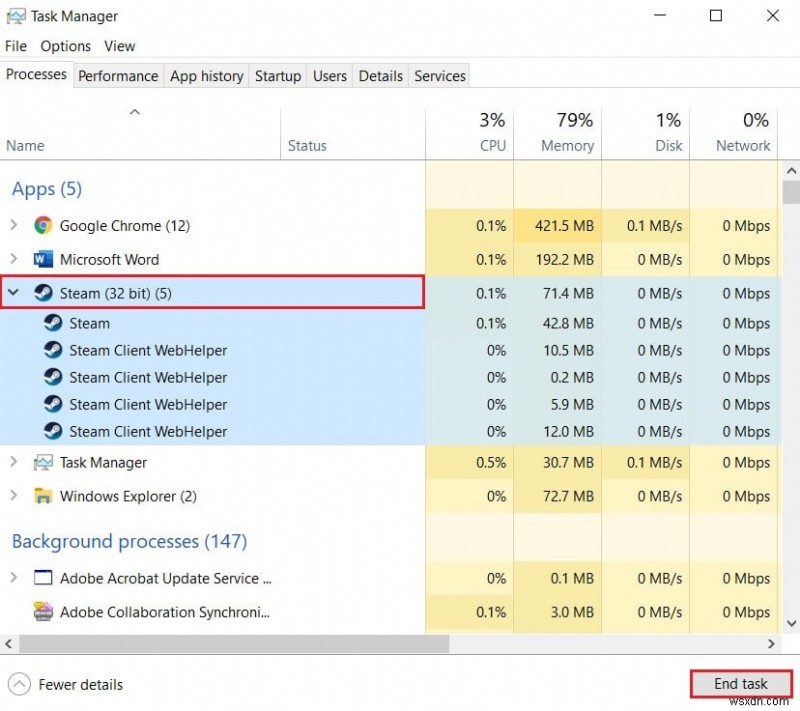800x711 pixels.
Task: Sort by the Status column header
Action: pos(353,134)
